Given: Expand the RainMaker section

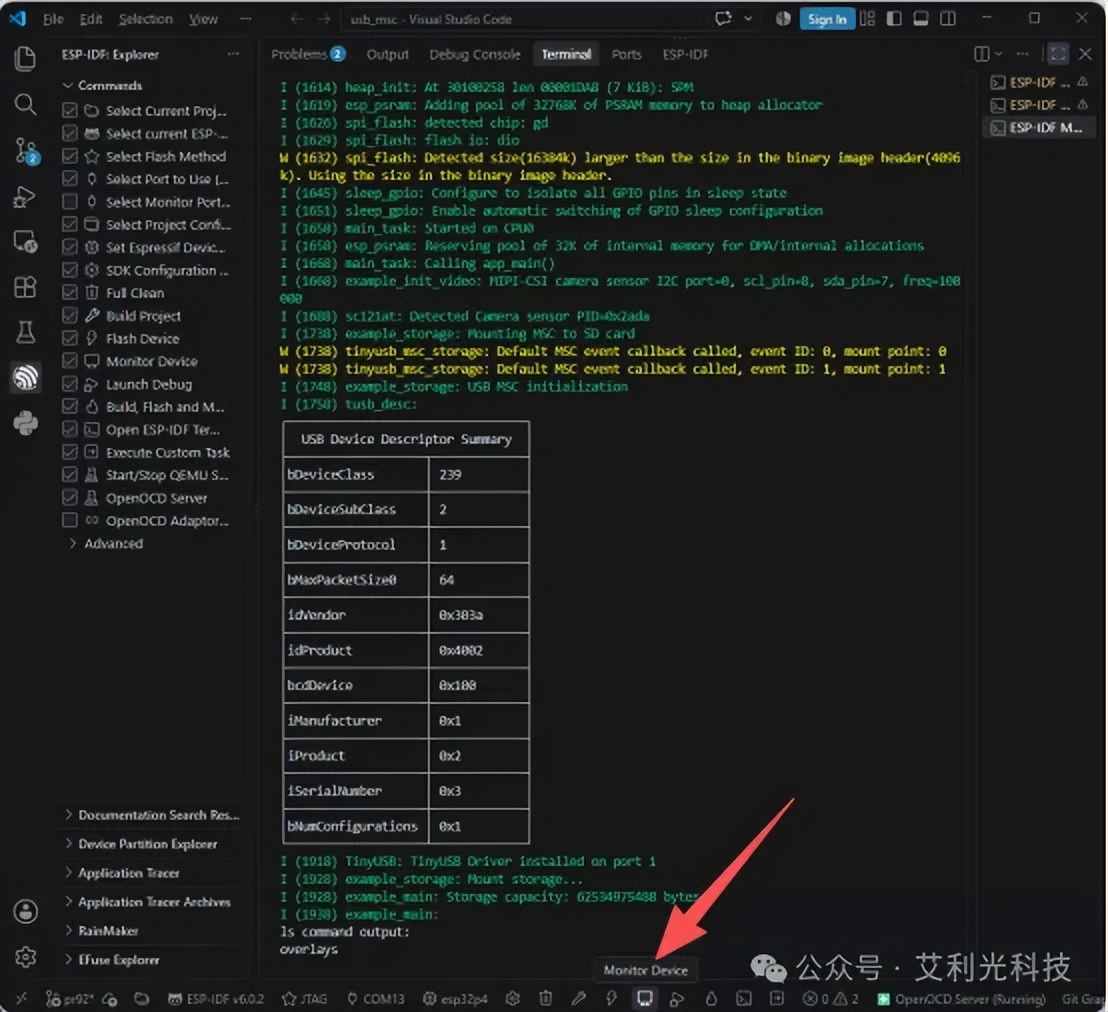Looking at the screenshot, I should (102, 931).
